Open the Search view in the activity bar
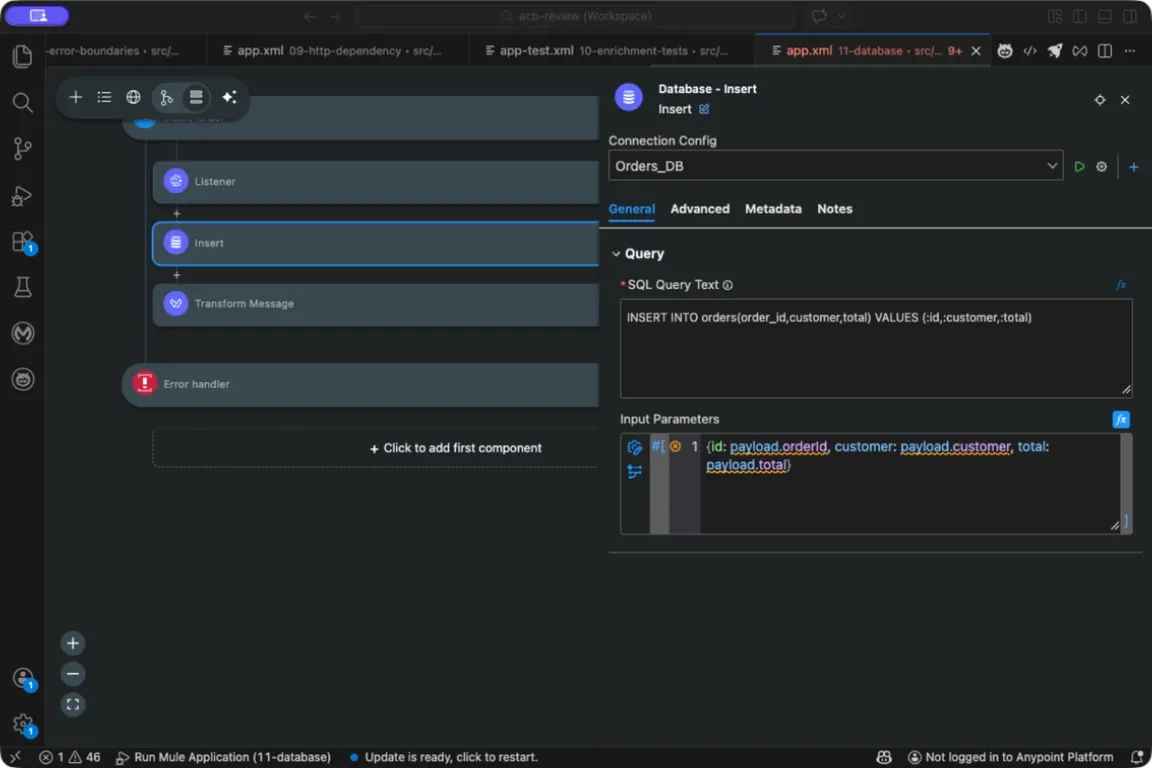This screenshot has height=768, width=1152. tap(23, 102)
